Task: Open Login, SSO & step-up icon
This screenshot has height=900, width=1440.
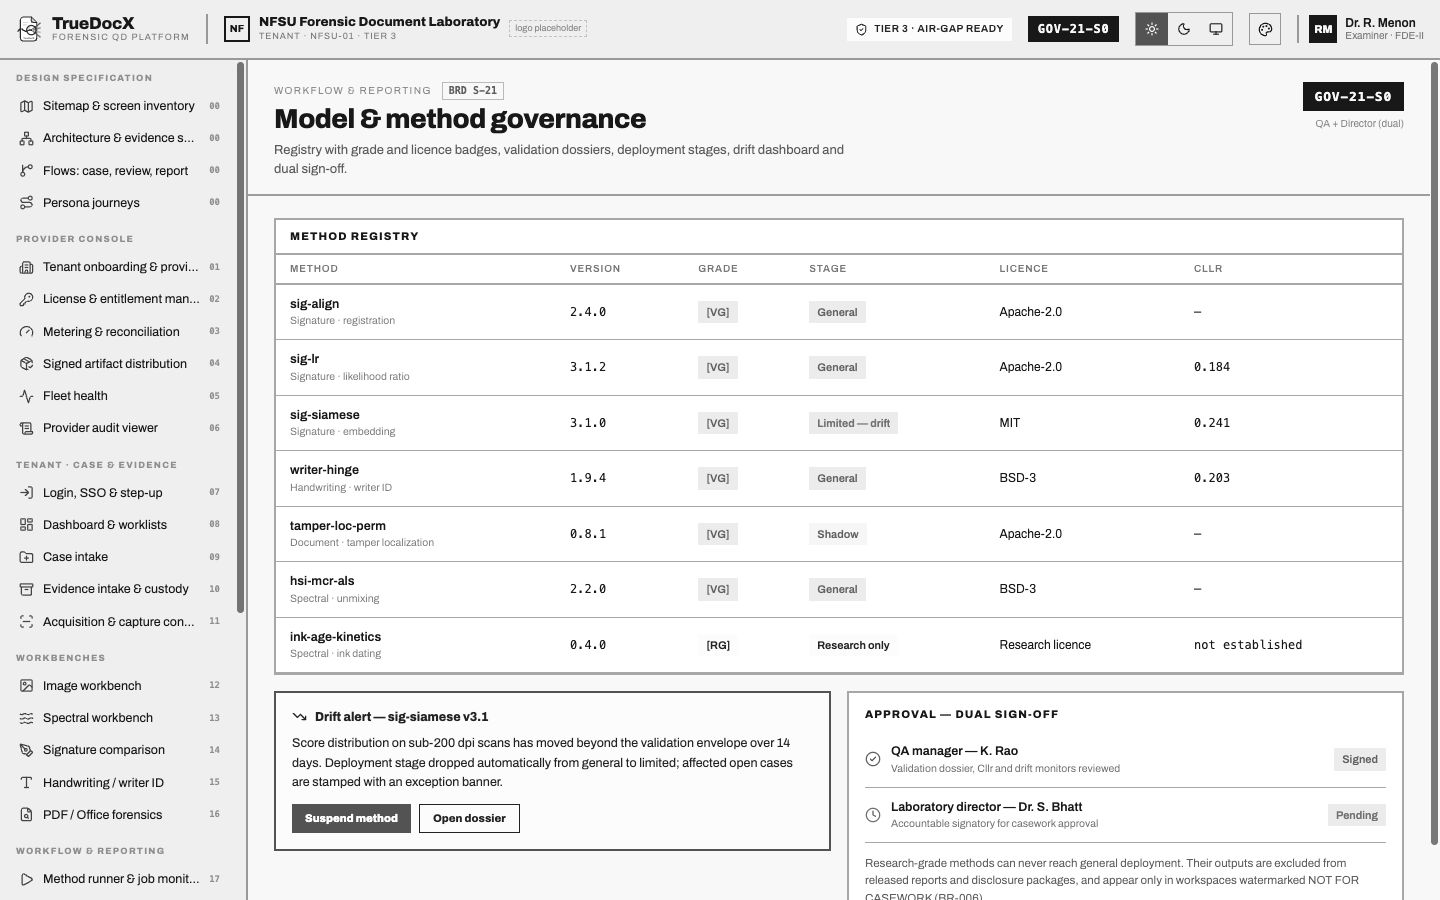Action: 27,493
